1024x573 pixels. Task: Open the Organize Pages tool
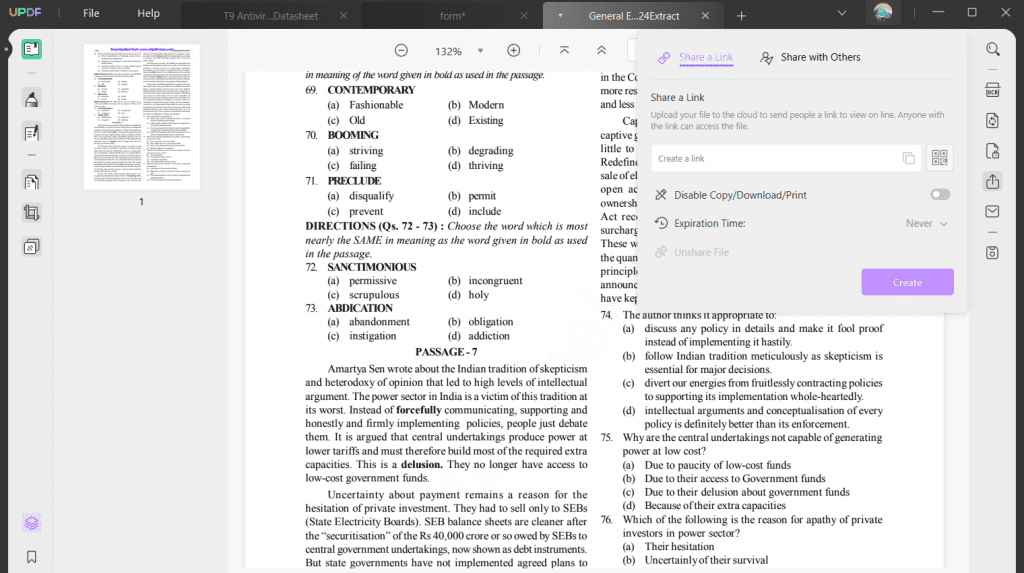[x=31, y=182]
